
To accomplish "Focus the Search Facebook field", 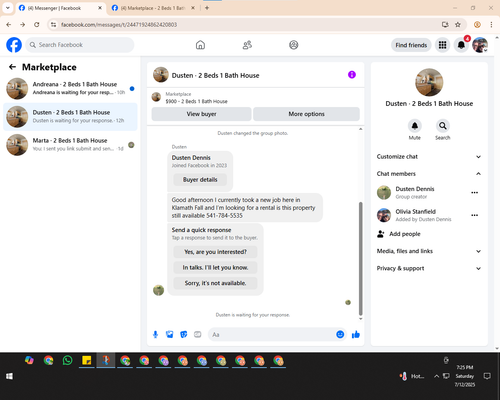I will click(x=80, y=45).
